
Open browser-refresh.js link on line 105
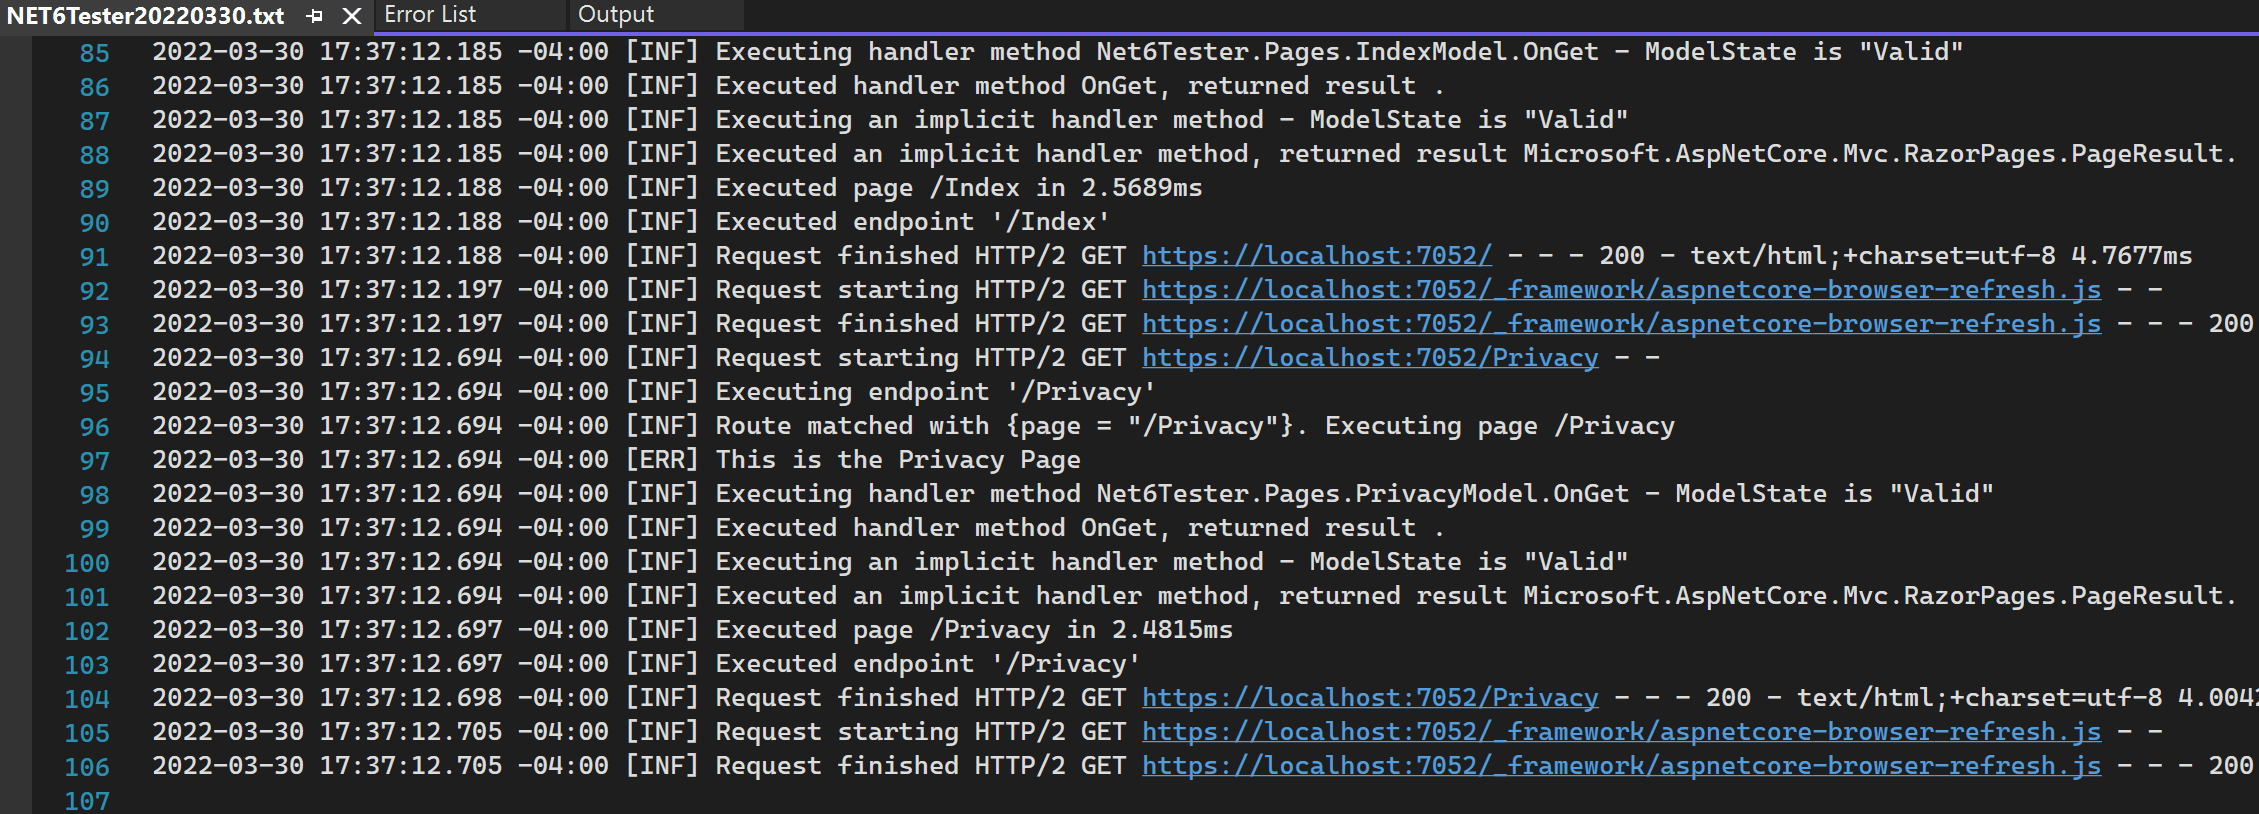coord(1620,732)
